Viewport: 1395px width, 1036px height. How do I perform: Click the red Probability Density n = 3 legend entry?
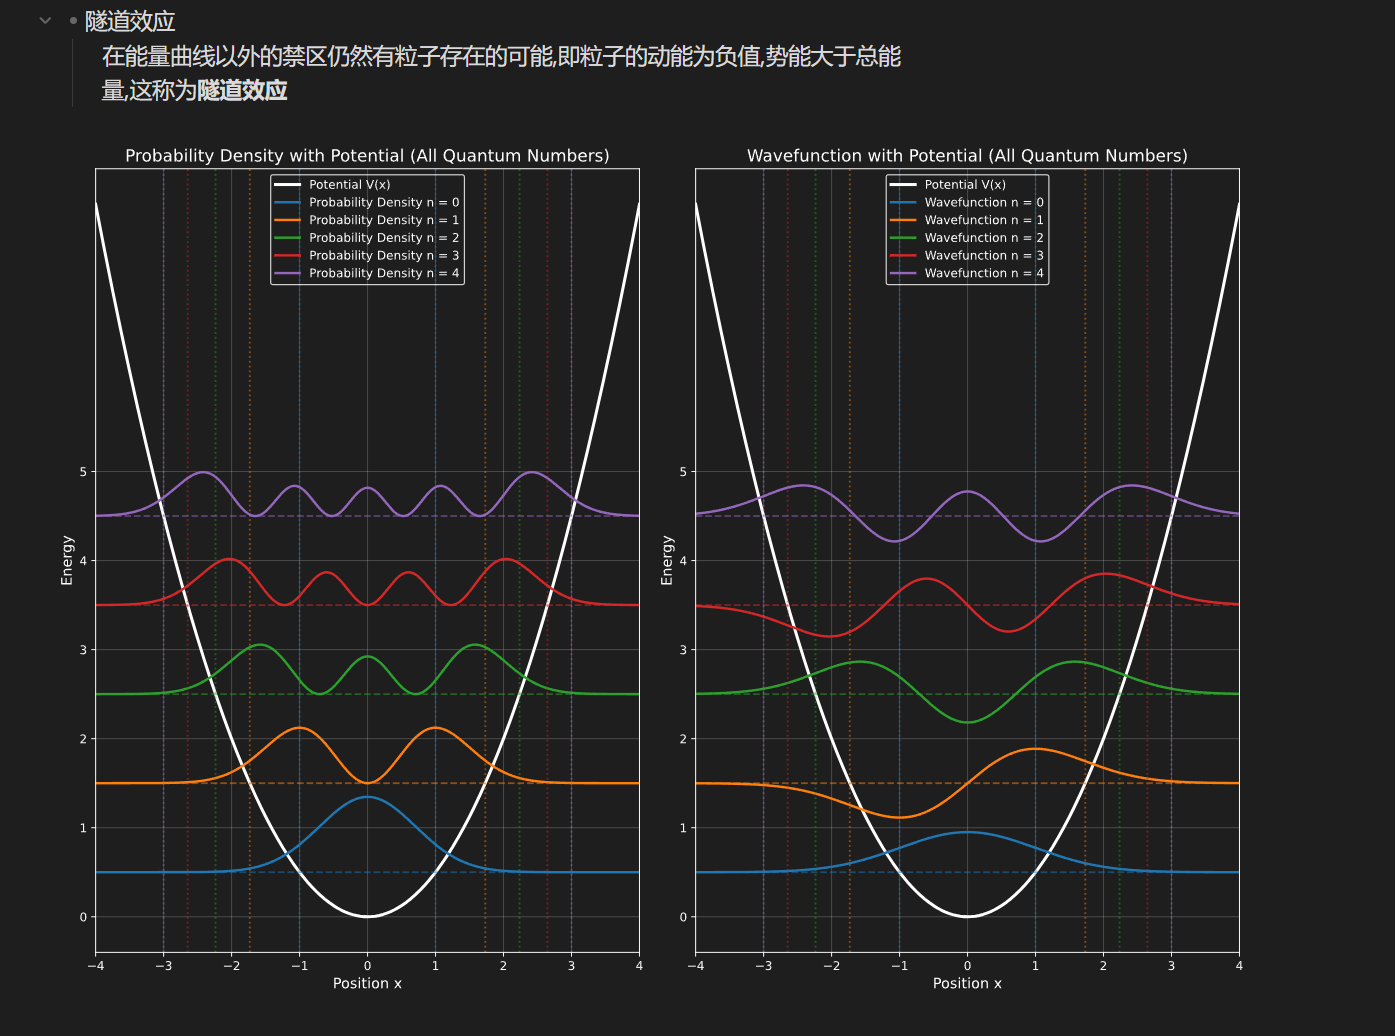tap(383, 256)
